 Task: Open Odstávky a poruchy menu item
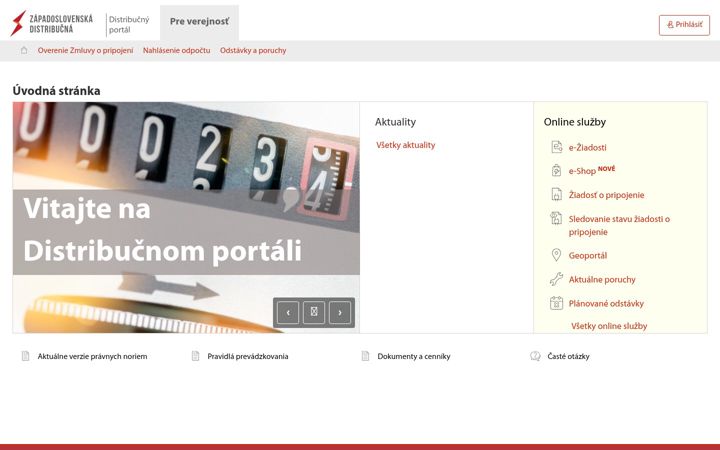tap(253, 51)
